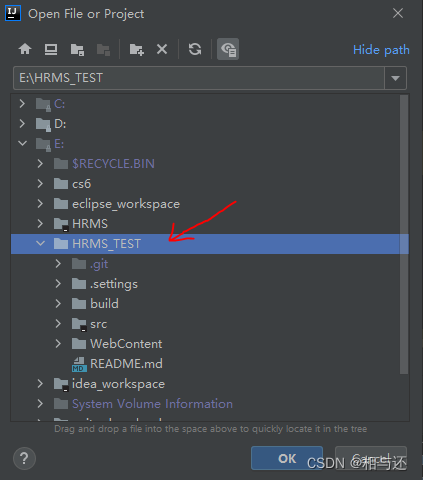The height and width of the screenshot is (480, 423).
Task: Open the help question mark button
Action: (x=24, y=459)
